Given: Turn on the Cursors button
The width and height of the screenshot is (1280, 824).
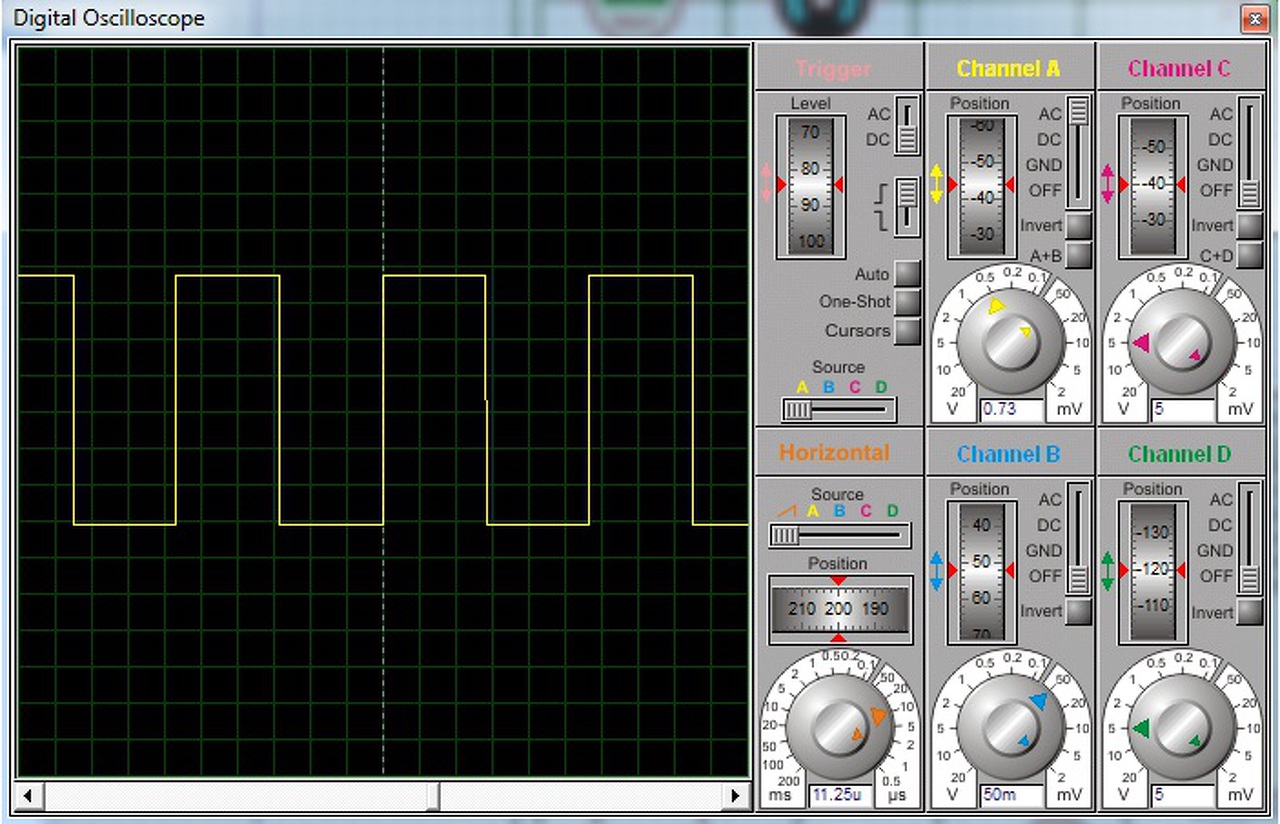Looking at the screenshot, I should tap(907, 330).
